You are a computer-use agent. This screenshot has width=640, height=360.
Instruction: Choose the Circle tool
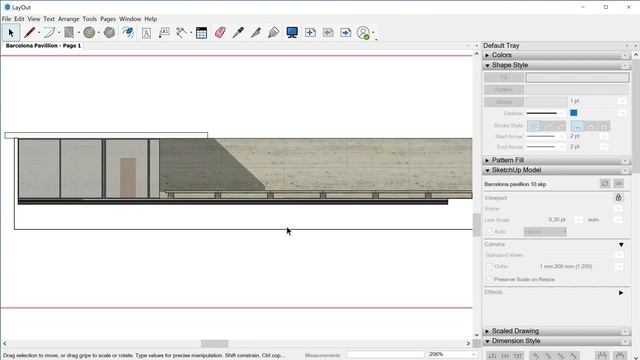89,33
